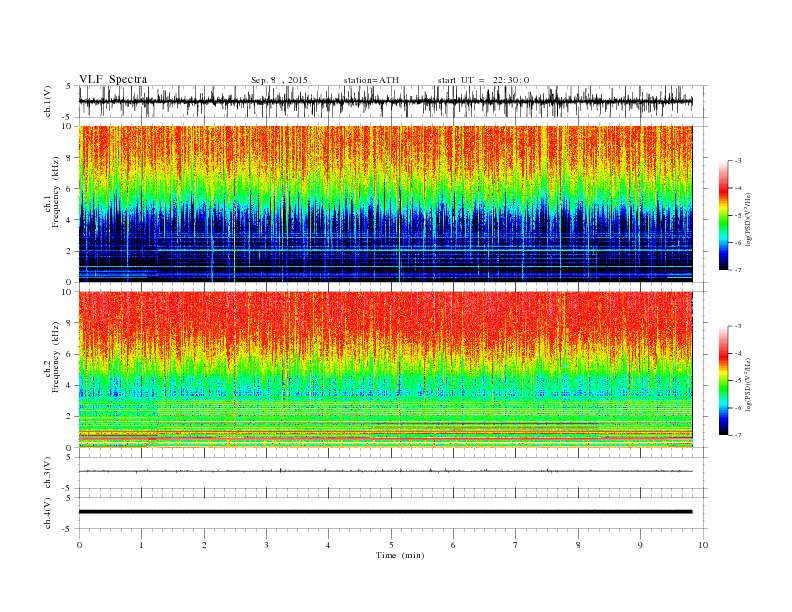This screenshot has height=612, width=792.
Task: Select the "start UT = 22:30:0" text
Action: [x=483, y=80]
